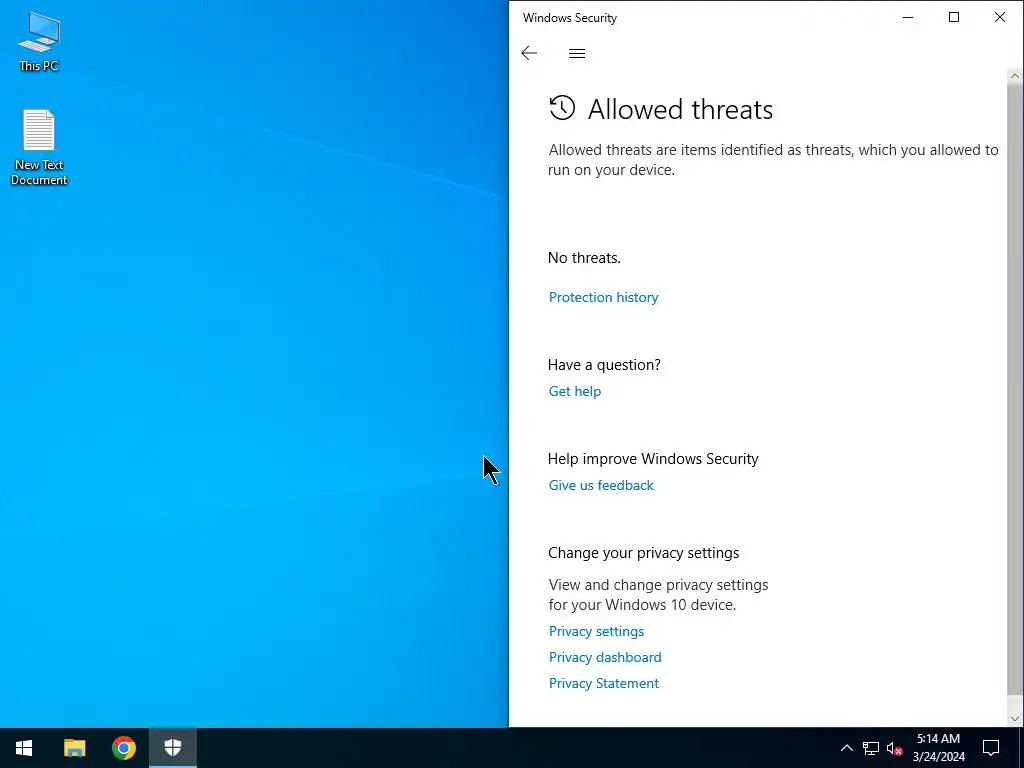
Task: Click the 'Have a question?' heading
Action: click(x=604, y=365)
